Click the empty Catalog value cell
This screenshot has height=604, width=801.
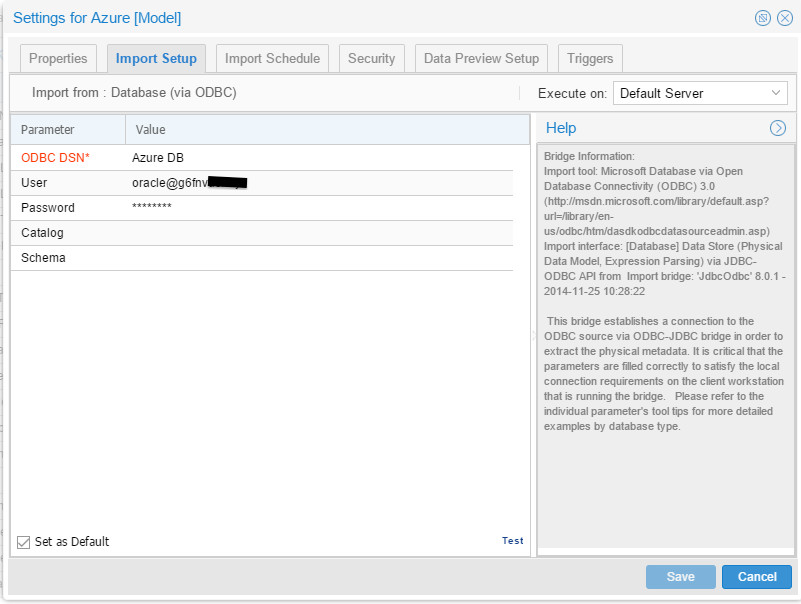pyautogui.click(x=320, y=233)
